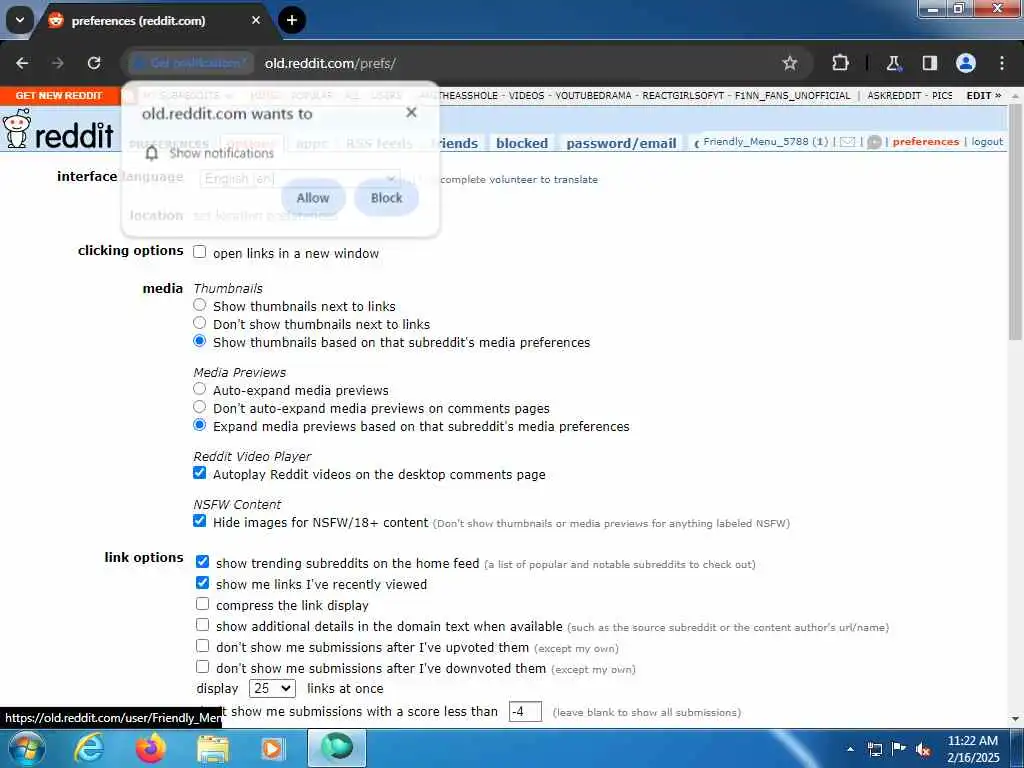Enable show additional details in domain text
Viewport: 1024px width, 768px height.
click(202, 625)
